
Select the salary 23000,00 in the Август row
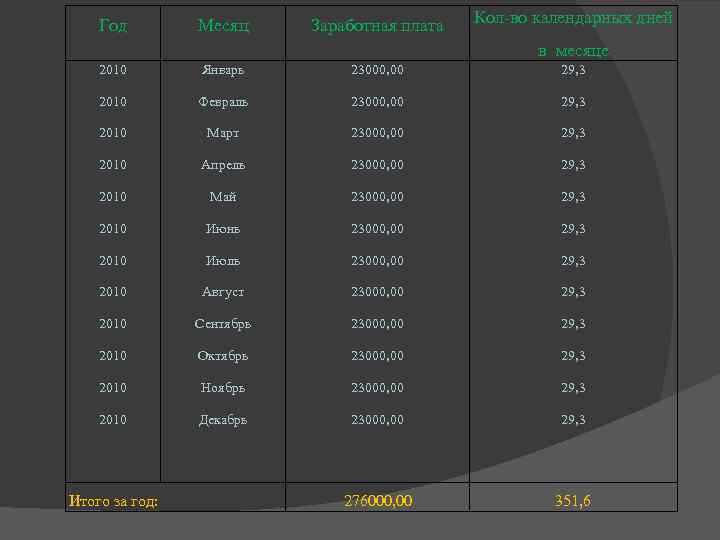[377, 292]
